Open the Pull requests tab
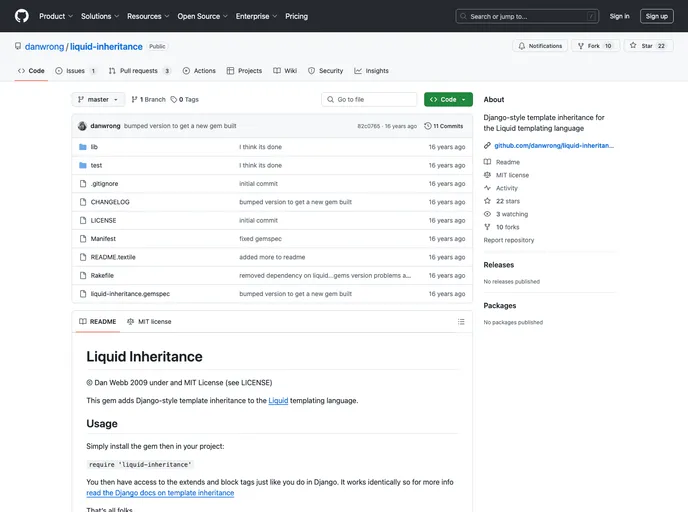The width and height of the screenshot is (688, 512). pos(139,71)
